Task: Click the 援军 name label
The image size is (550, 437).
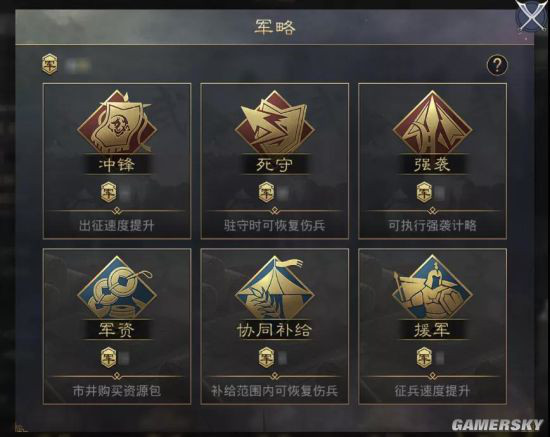Action: point(432,330)
